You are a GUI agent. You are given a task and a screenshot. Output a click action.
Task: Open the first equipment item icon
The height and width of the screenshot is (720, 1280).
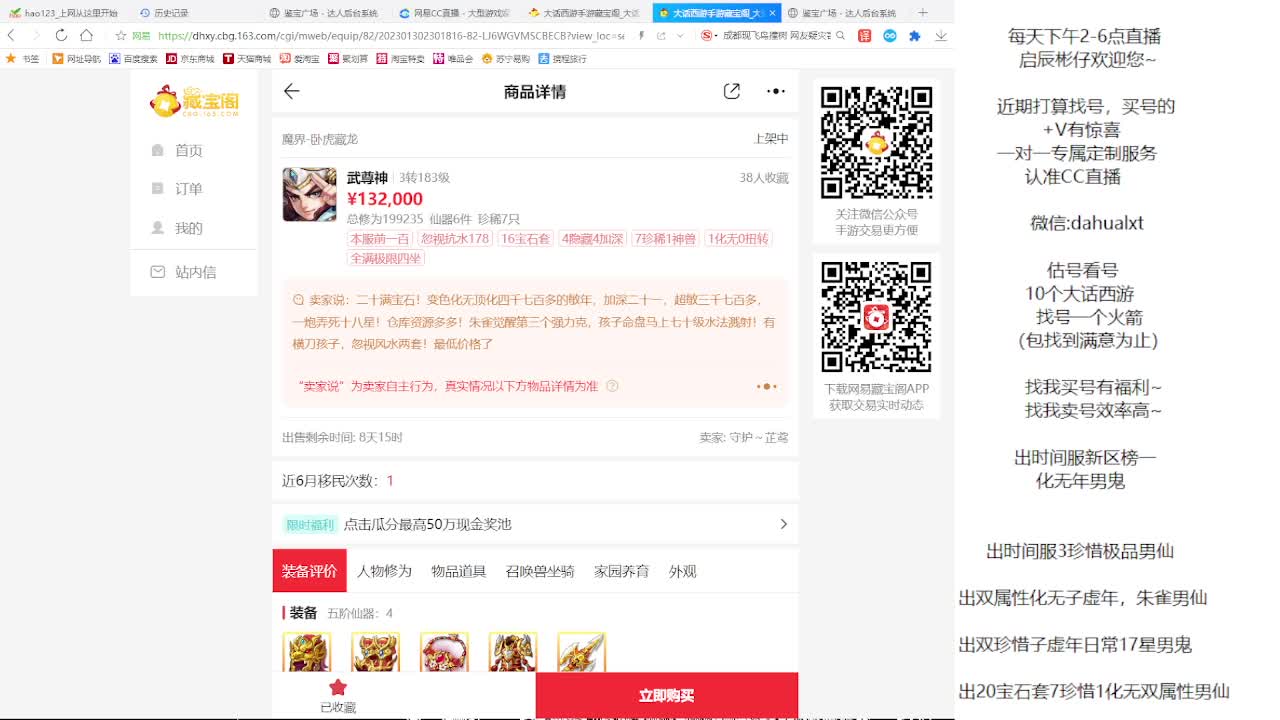coord(307,652)
